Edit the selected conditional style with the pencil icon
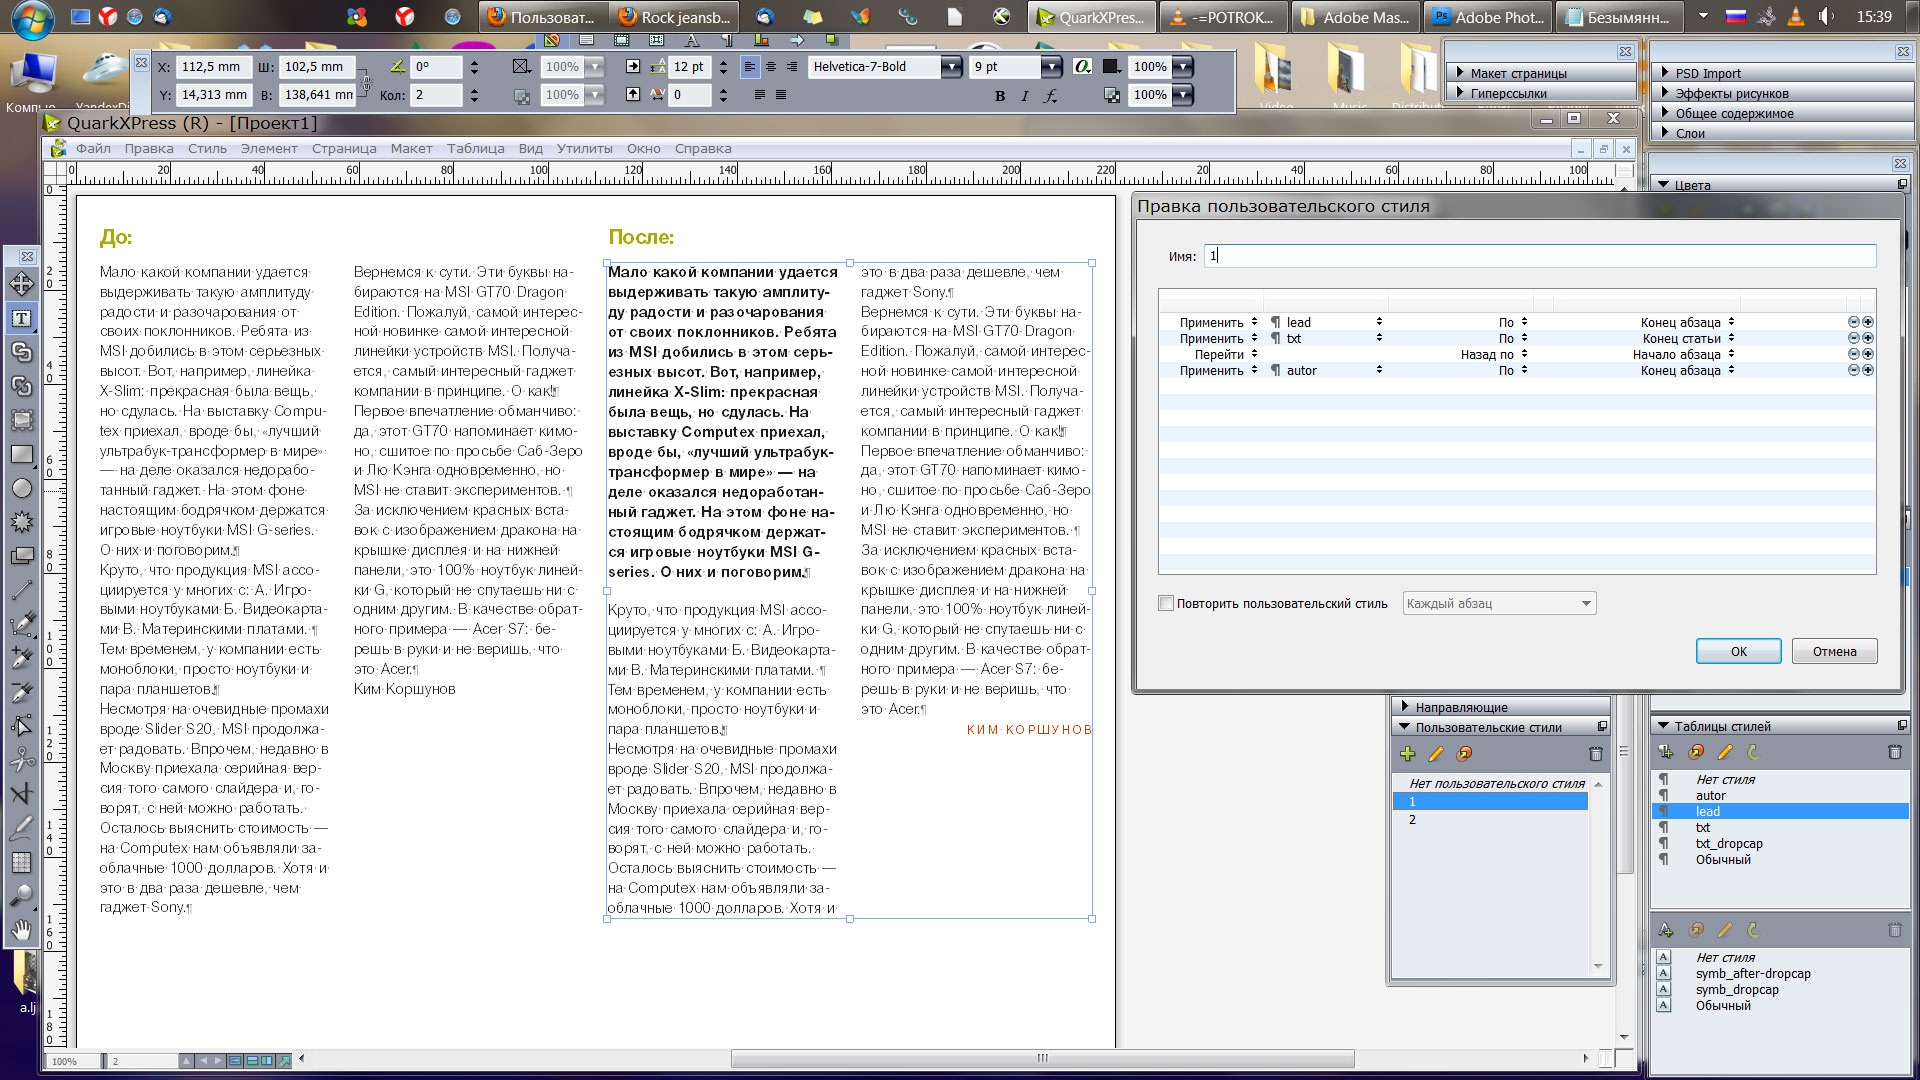 click(x=1436, y=753)
